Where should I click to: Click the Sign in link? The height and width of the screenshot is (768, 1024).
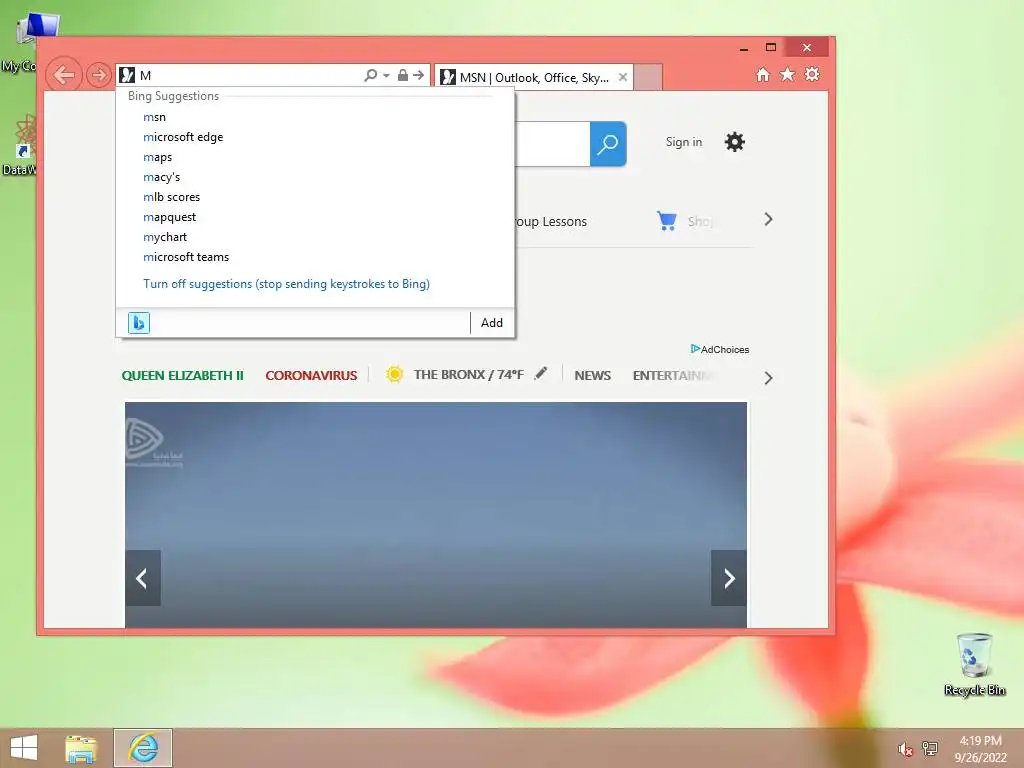pyautogui.click(x=684, y=142)
